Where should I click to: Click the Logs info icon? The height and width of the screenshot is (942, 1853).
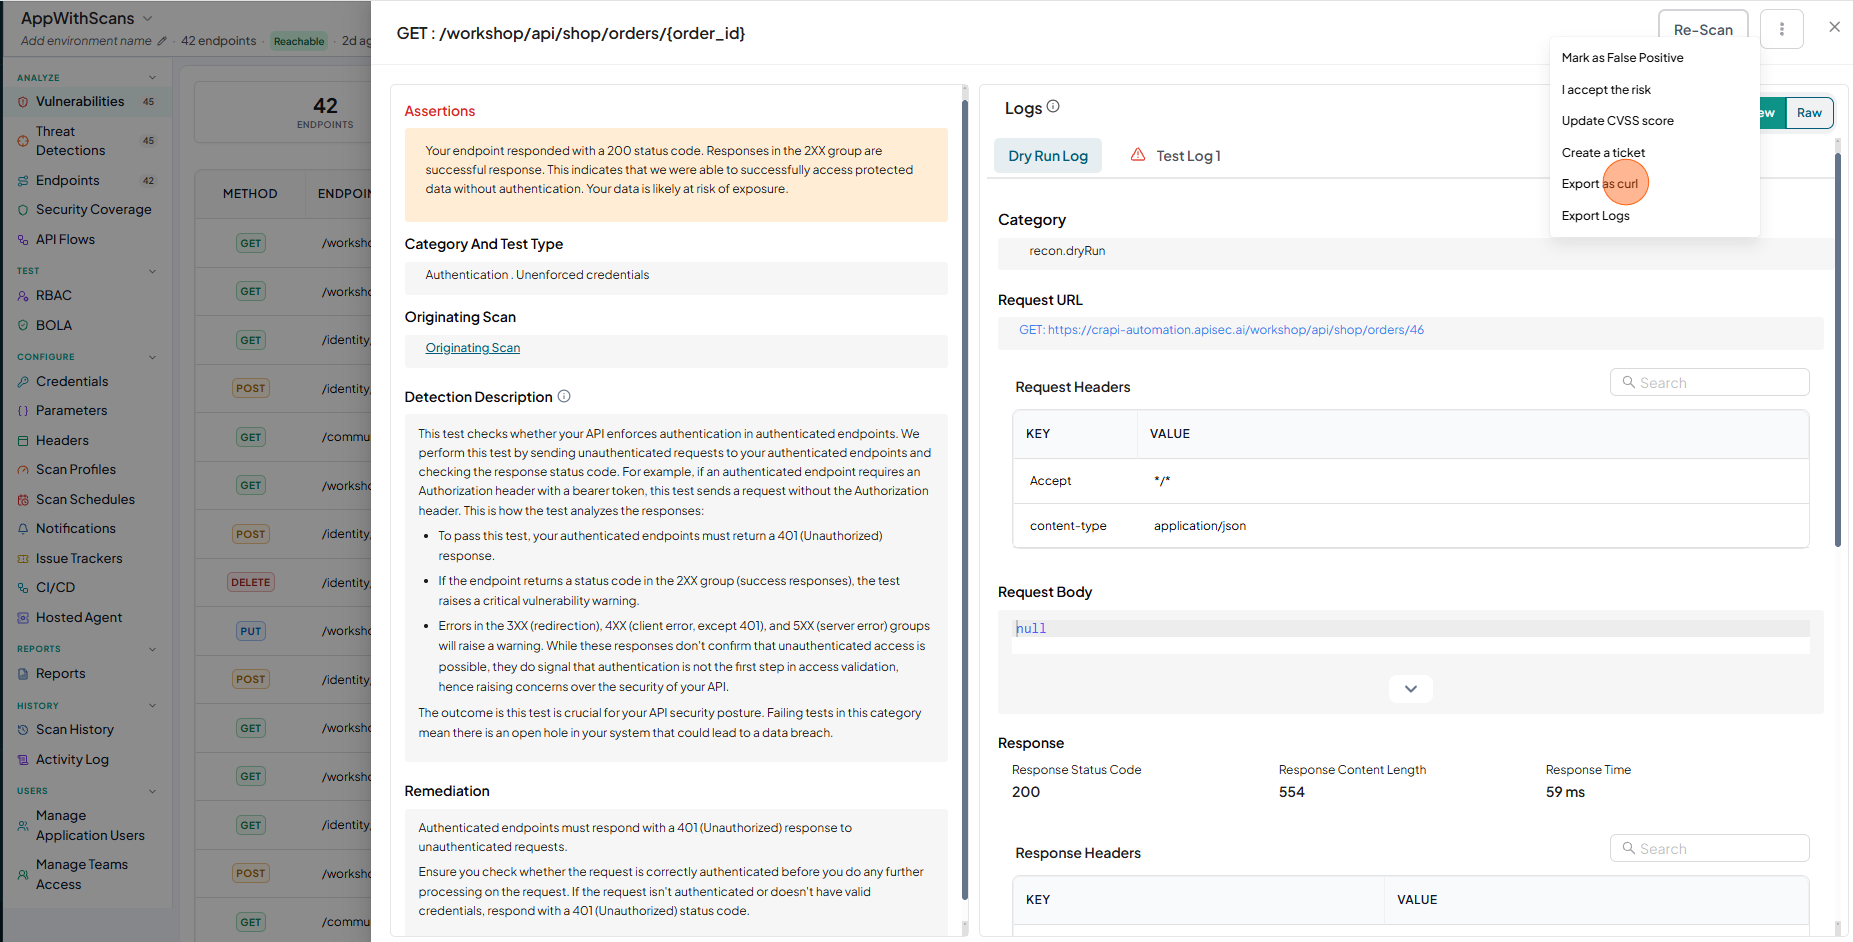(x=1053, y=106)
